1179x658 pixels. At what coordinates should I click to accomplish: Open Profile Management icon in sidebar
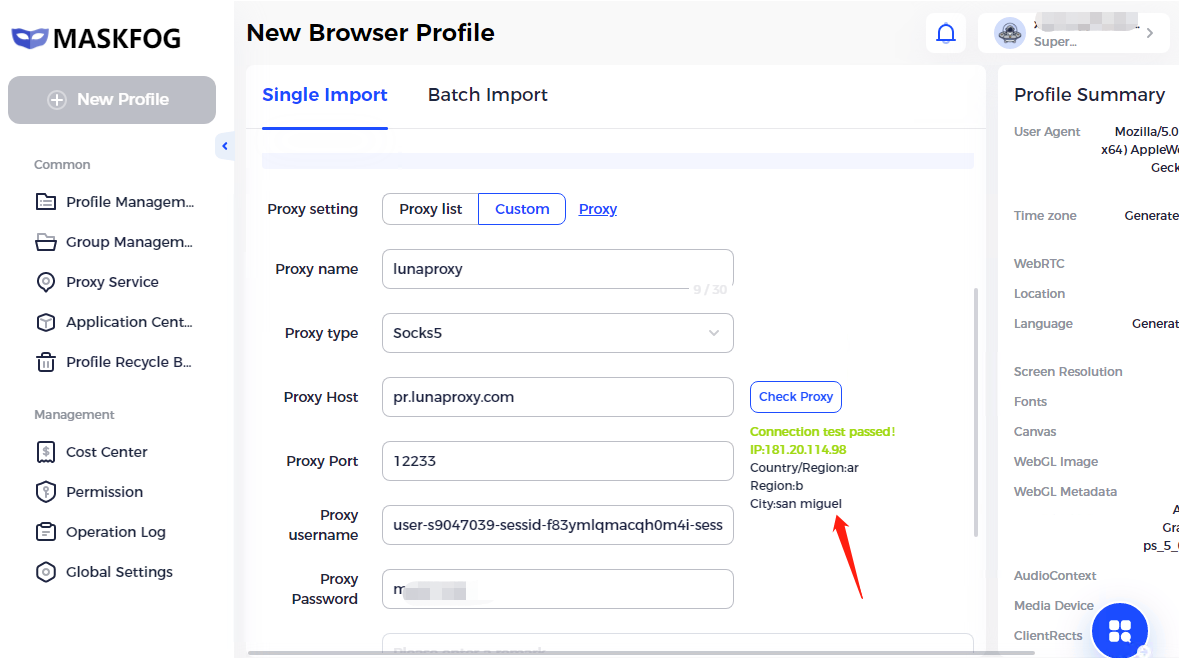[46, 202]
